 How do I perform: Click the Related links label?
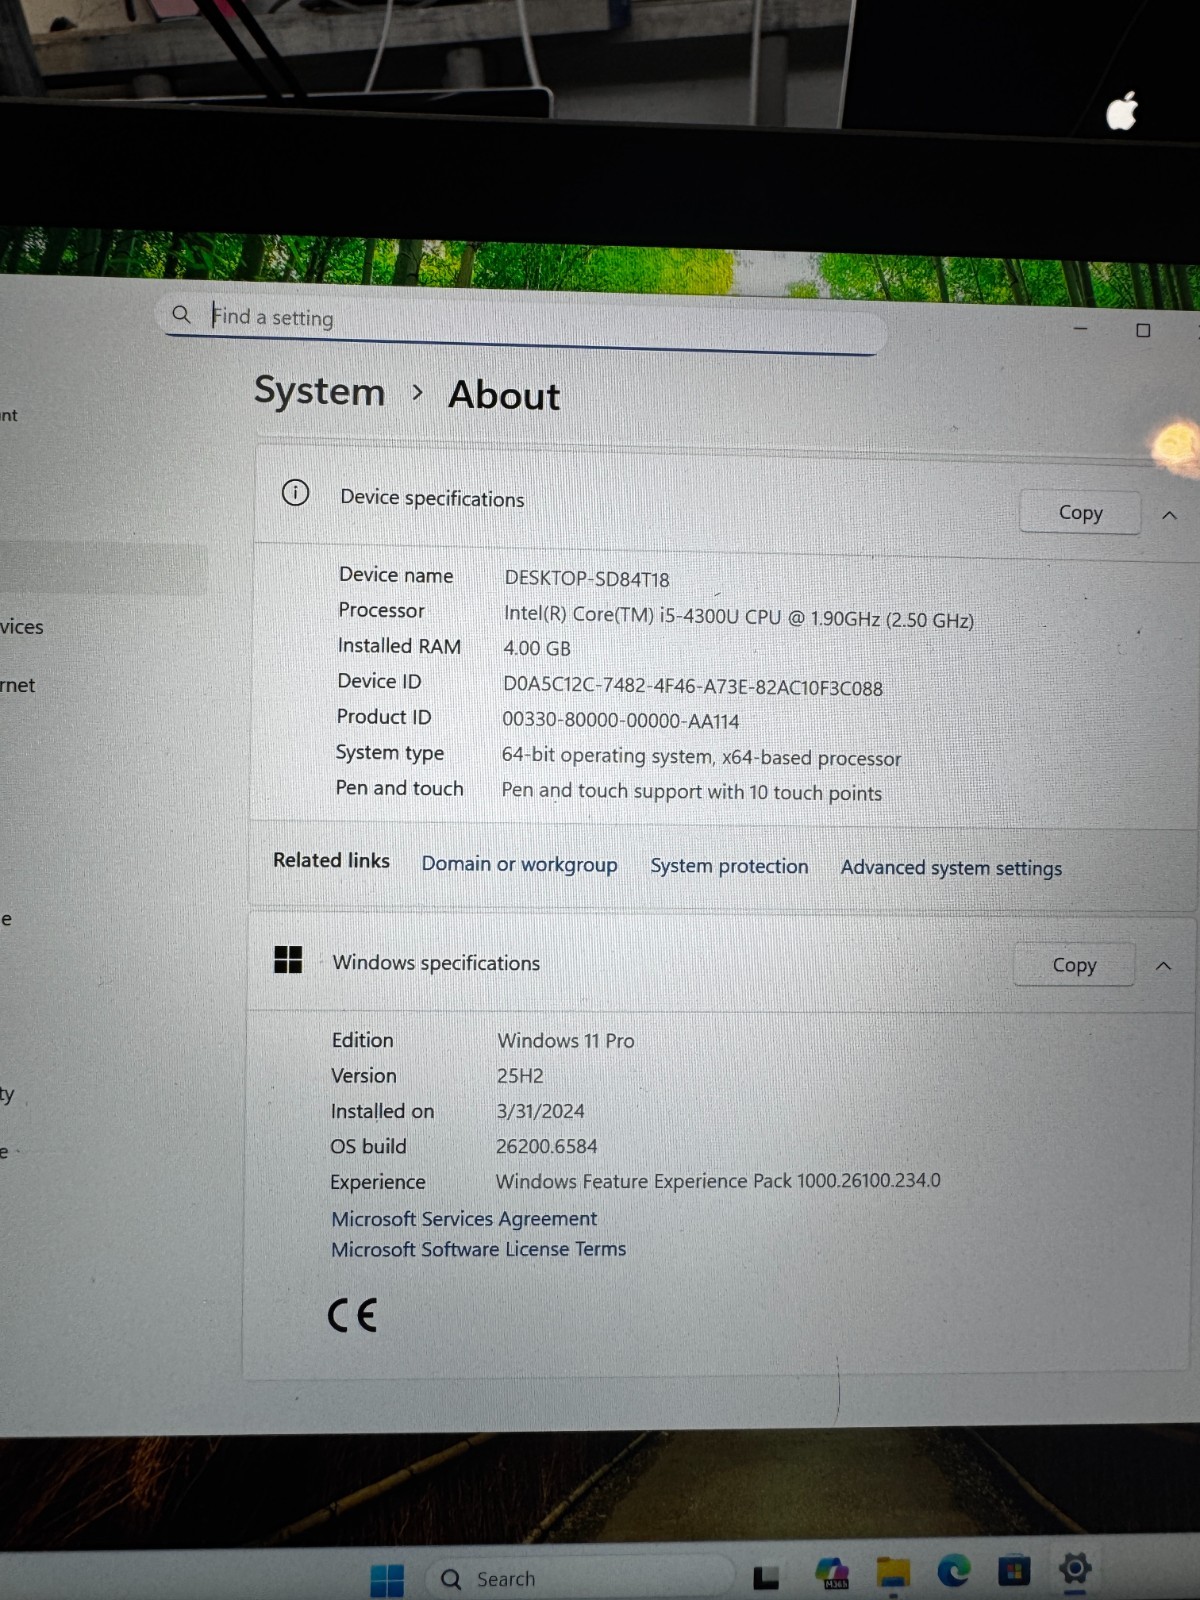[x=331, y=860]
